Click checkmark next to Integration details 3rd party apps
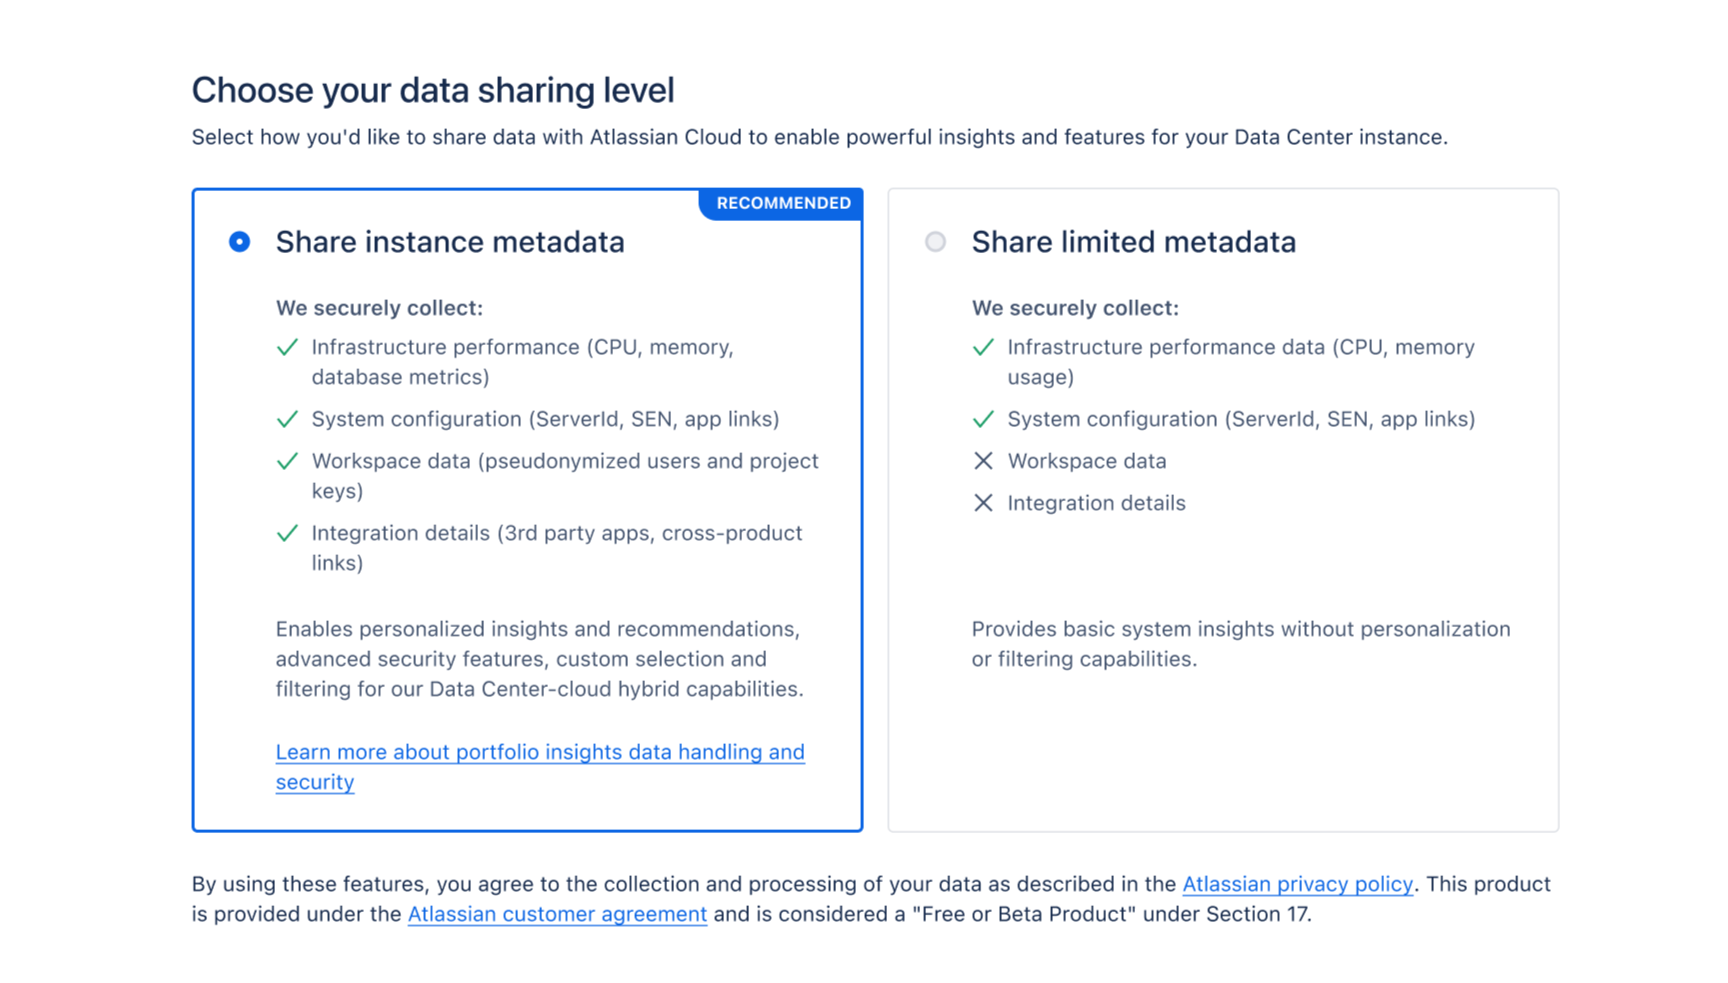The height and width of the screenshot is (983, 1728). [287, 533]
